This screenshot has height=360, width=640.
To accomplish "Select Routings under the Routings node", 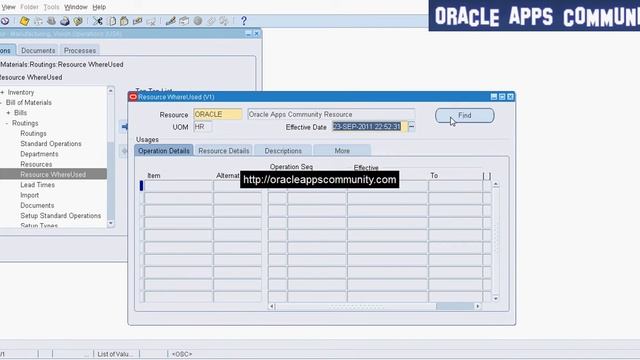I will click(x=33, y=133).
